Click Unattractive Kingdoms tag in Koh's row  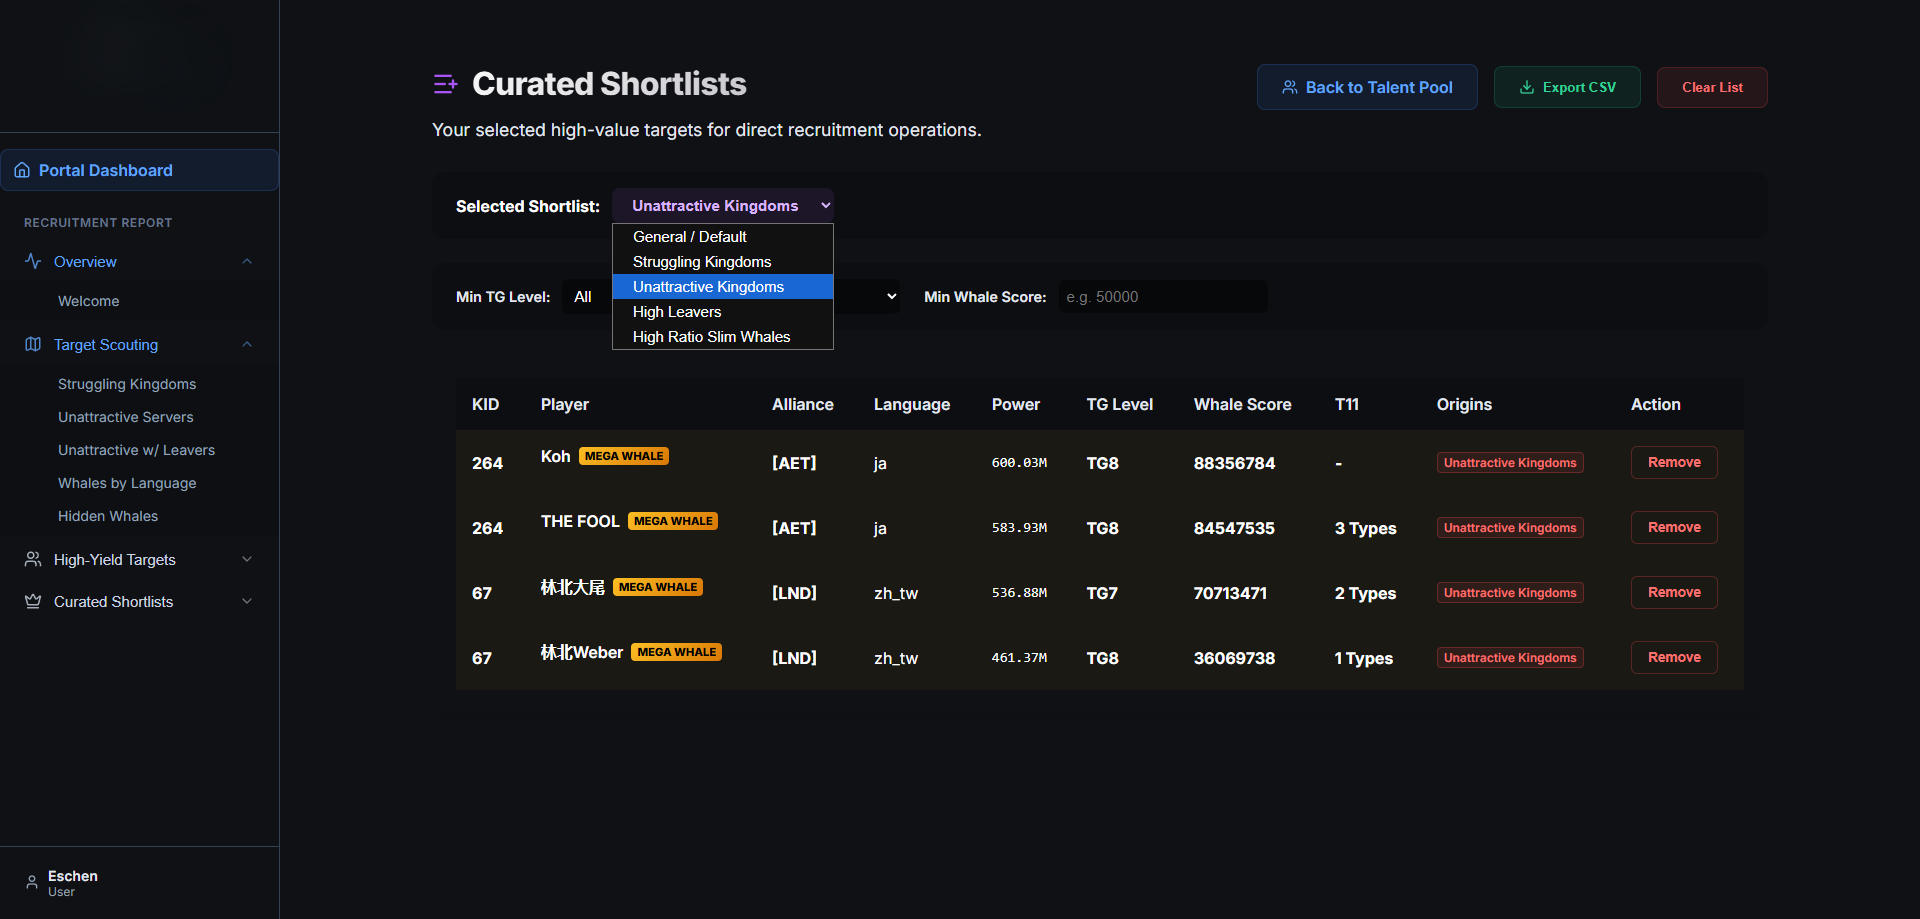(x=1510, y=462)
